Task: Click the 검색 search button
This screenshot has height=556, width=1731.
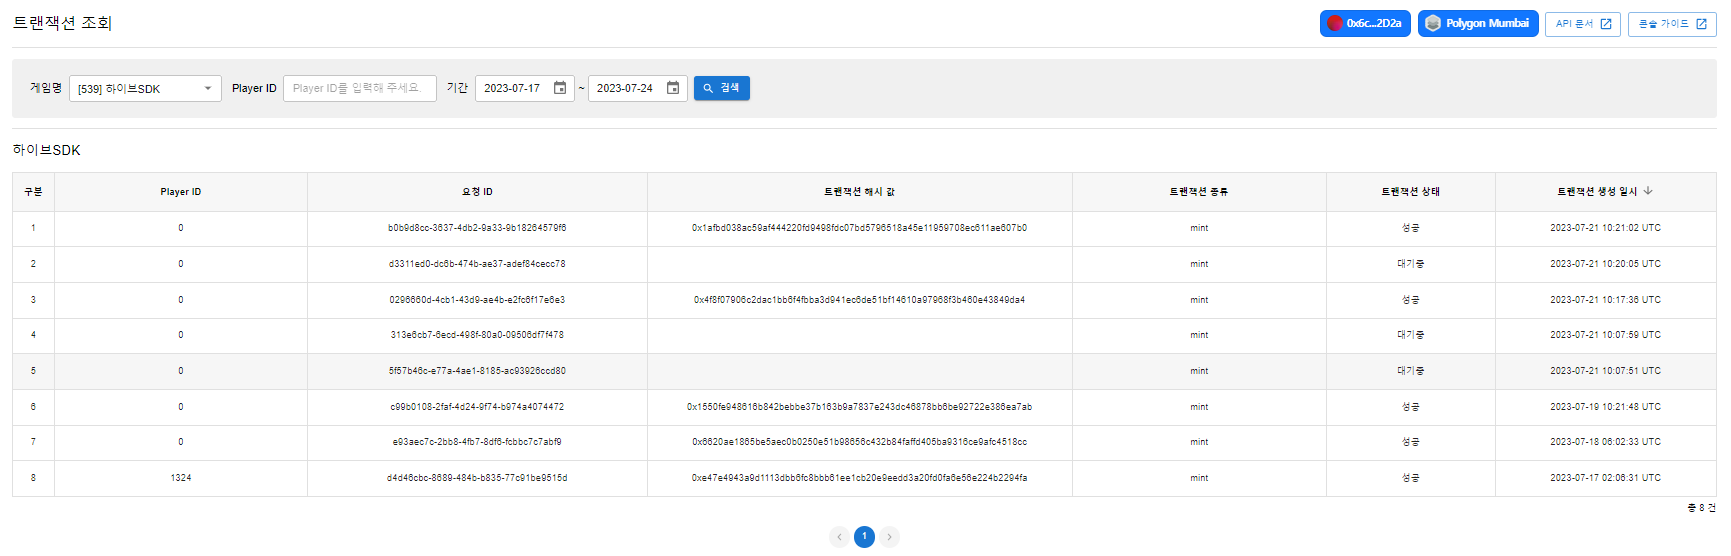Action: point(722,88)
